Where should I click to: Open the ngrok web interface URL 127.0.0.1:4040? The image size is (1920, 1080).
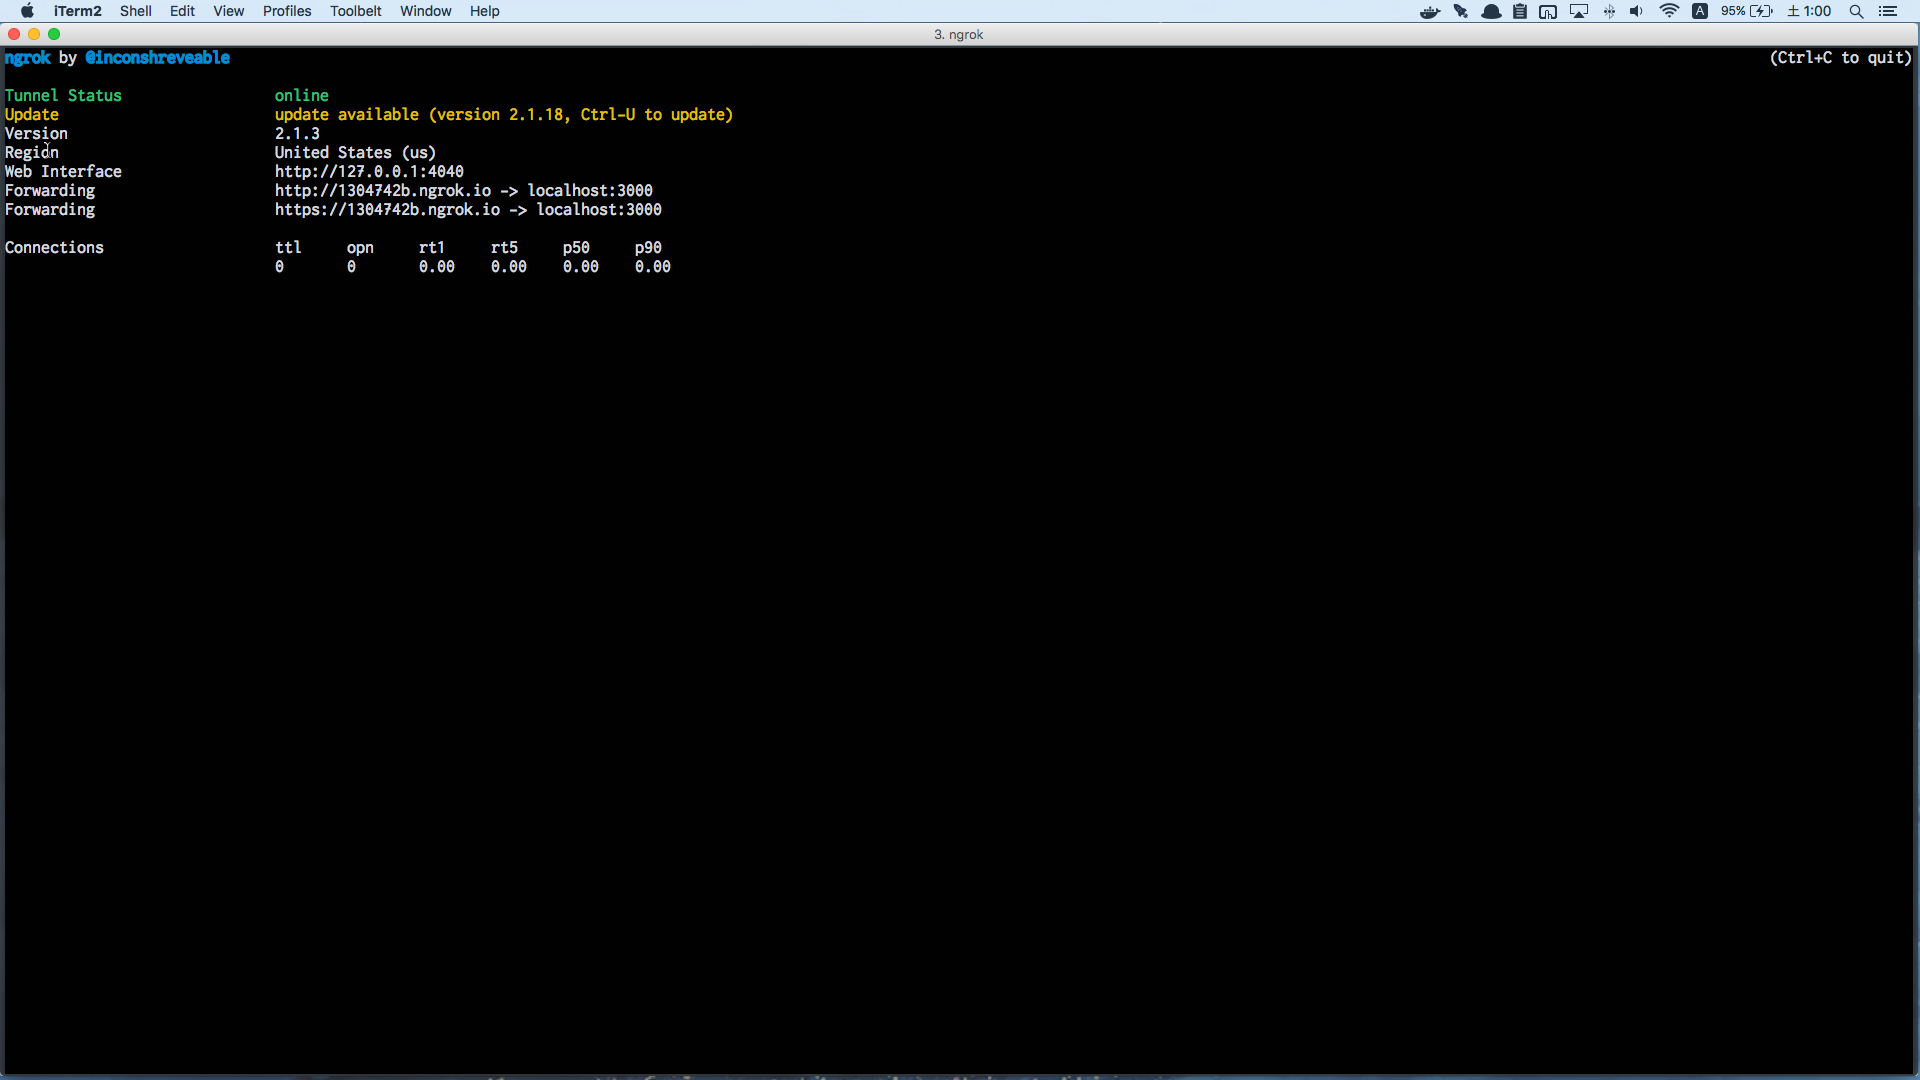tap(367, 171)
